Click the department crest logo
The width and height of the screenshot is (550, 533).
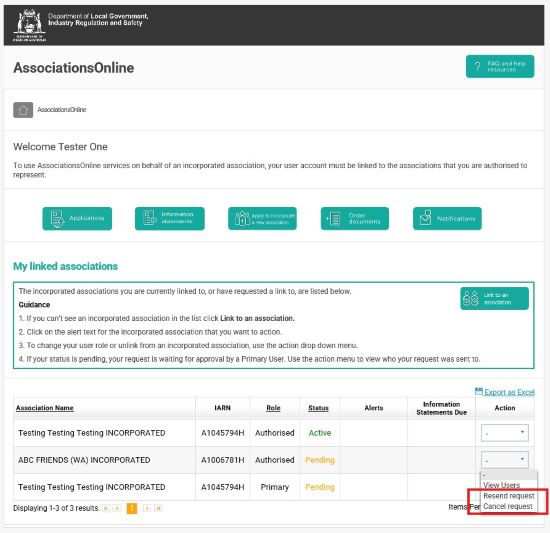coord(29,25)
